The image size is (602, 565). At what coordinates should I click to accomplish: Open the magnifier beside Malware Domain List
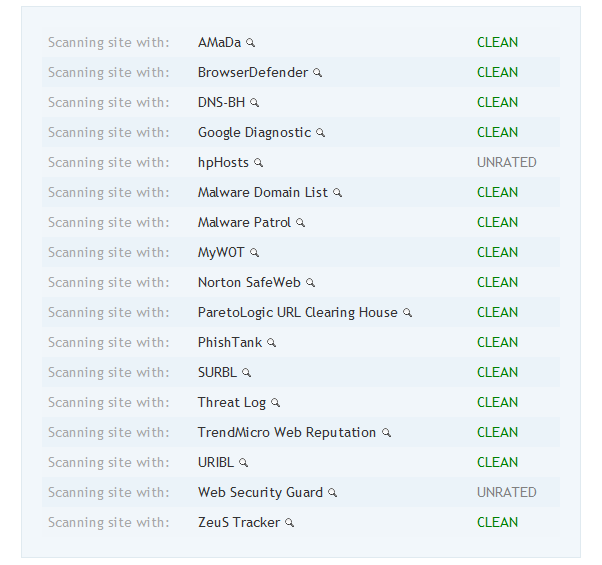pyautogui.click(x=337, y=193)
